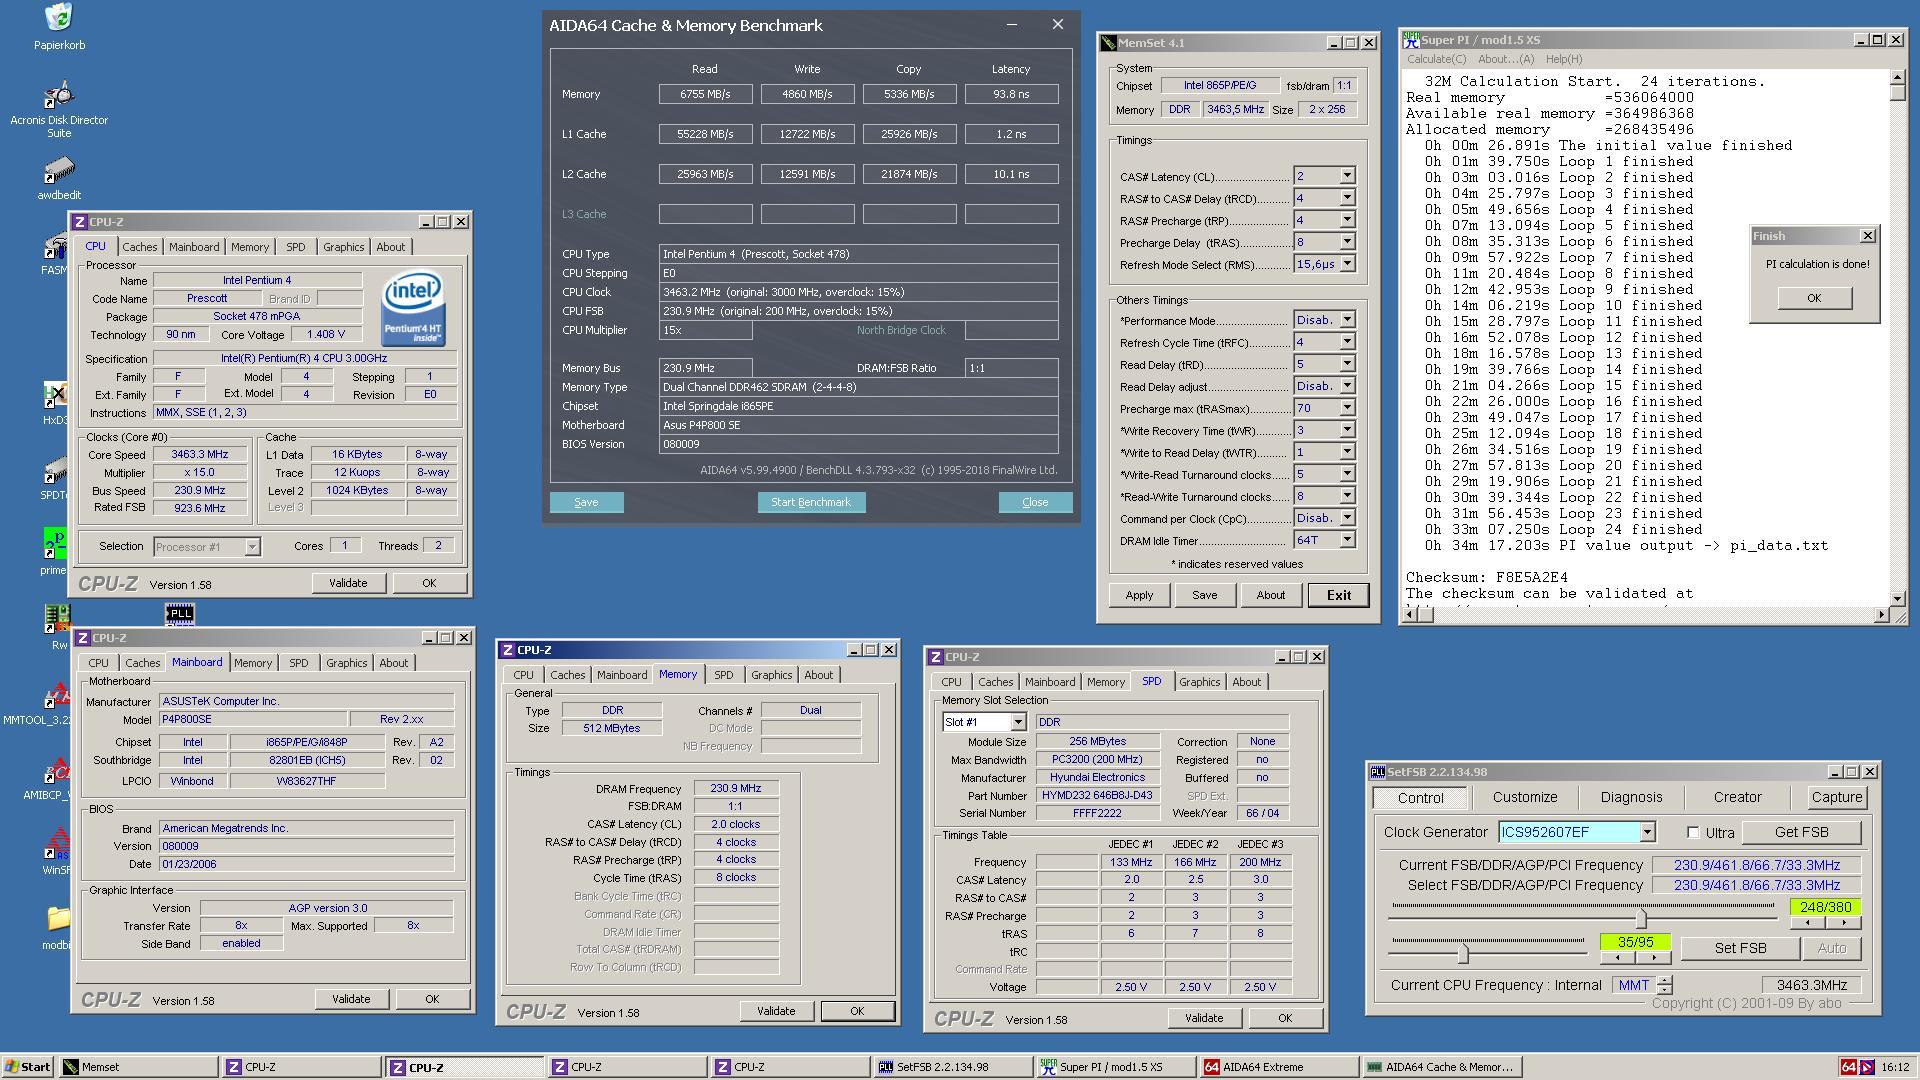Click up arrow of Super PI vertical scrollbar
Viewport: 1920px width, 1080px height.
coord(1897,78)
